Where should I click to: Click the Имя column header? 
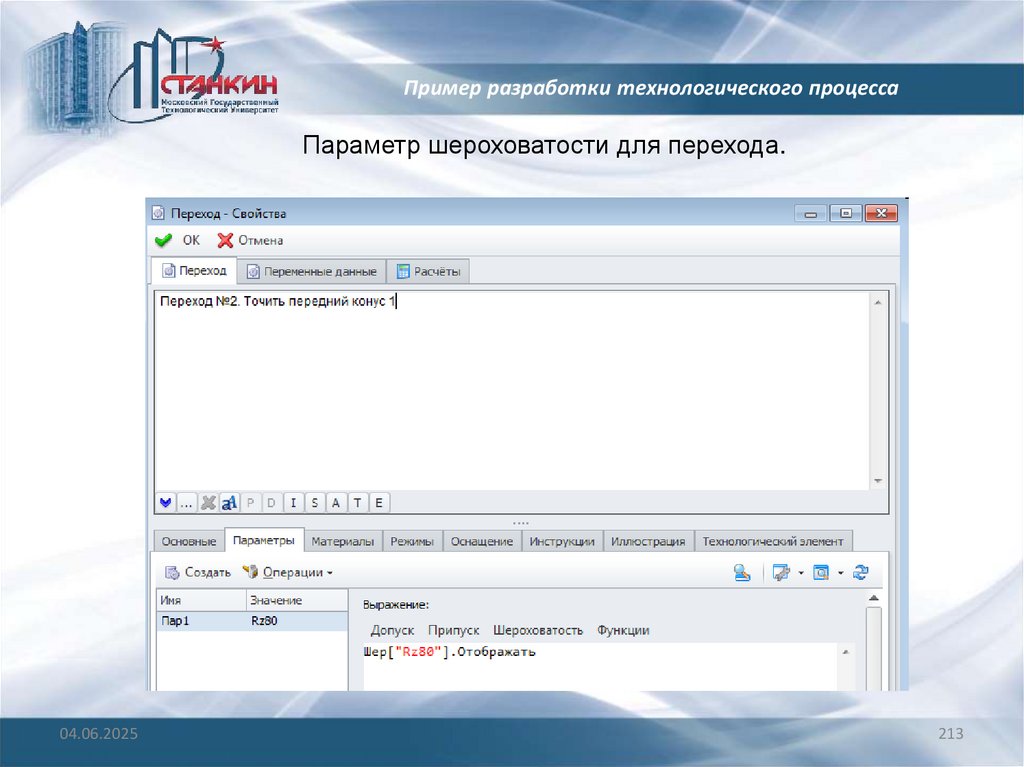coord(202,600)
